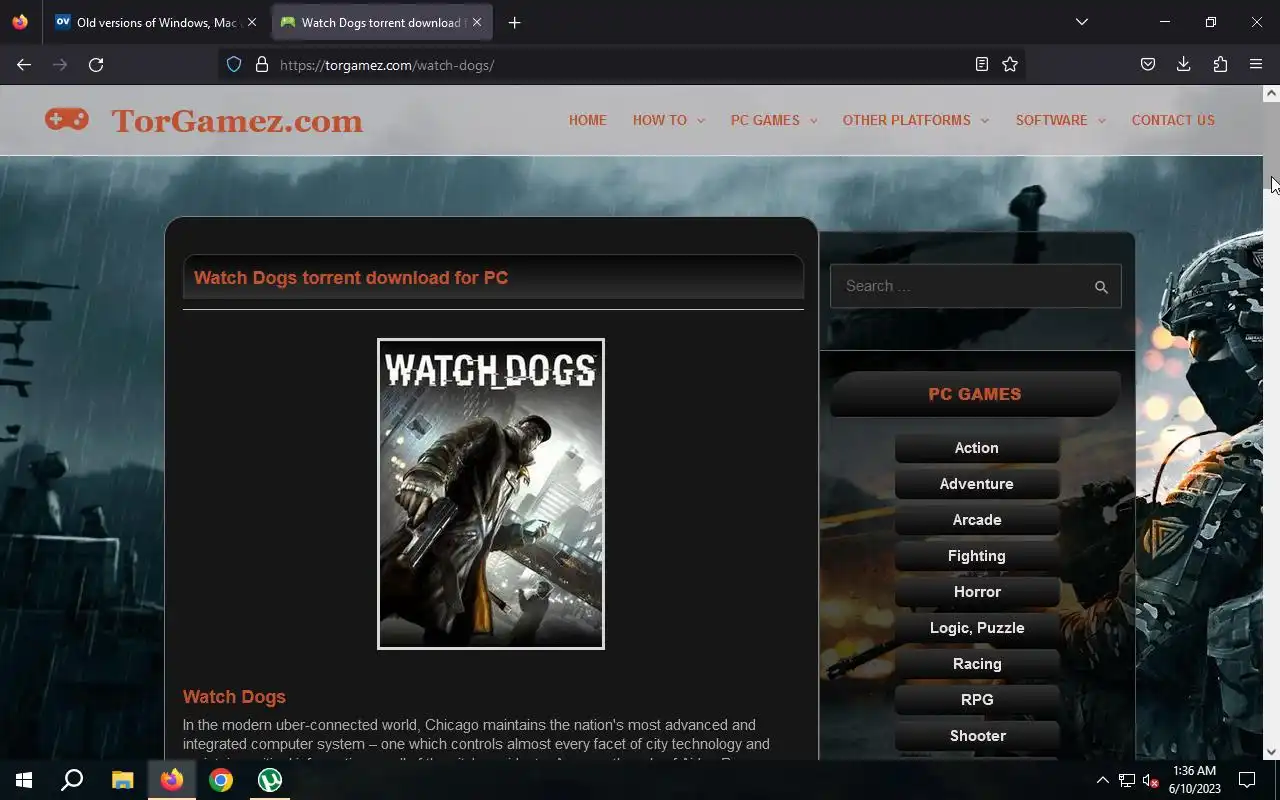
Task: Open the list all tabs dropdown
Action: point(1081,22)
